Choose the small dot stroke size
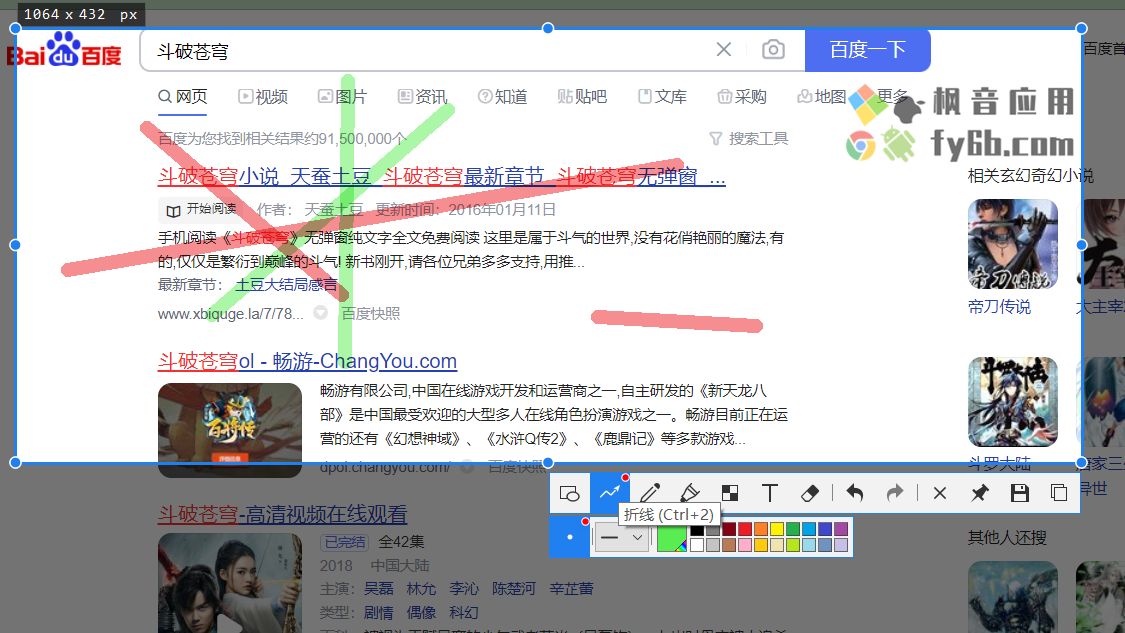 570,537
